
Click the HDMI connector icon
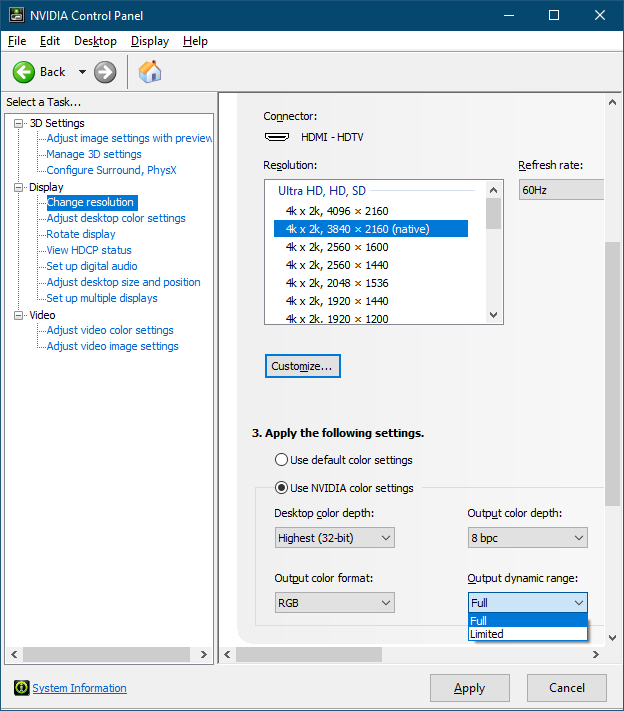[277, 137]
